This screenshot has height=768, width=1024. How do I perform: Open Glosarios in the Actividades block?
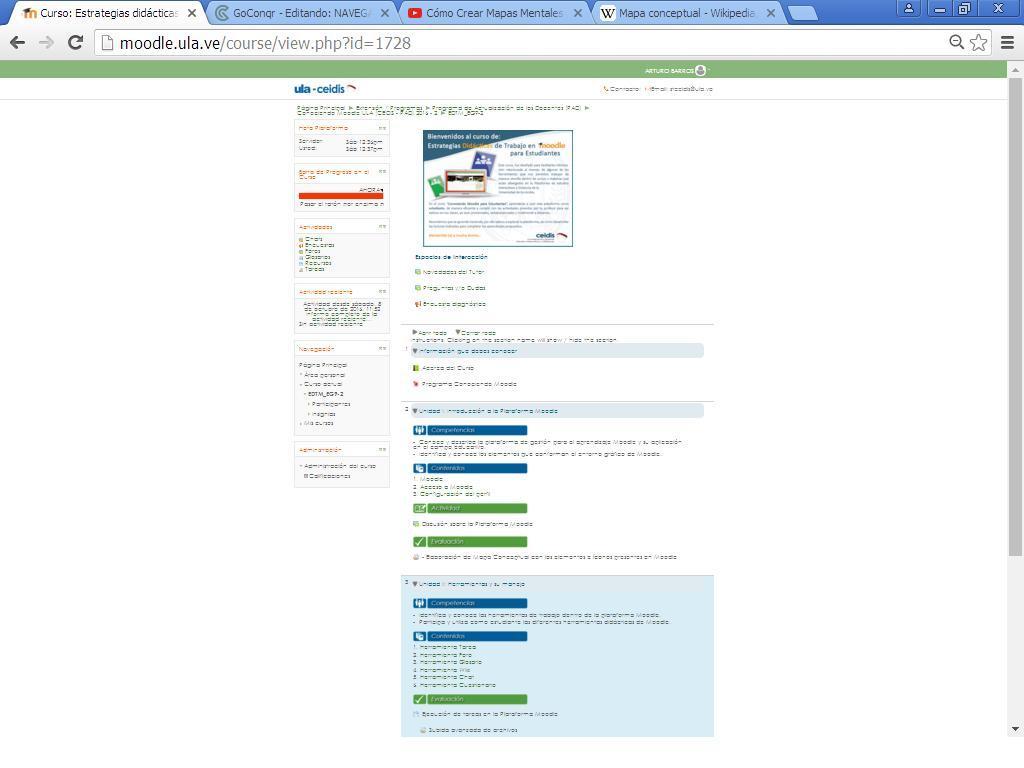316,257
